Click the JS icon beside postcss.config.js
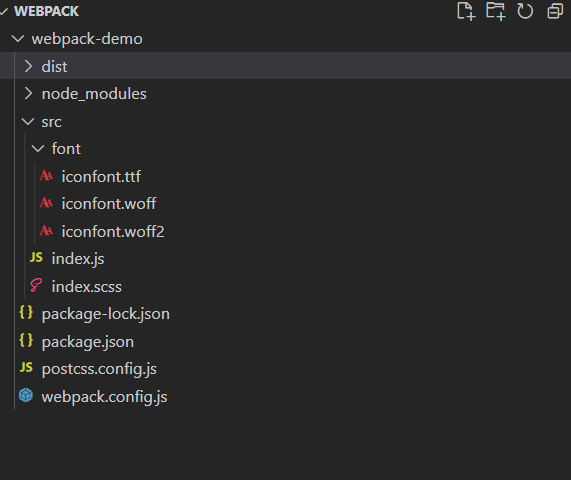Viewport: 571px width, 480px height. pos(26,367)
